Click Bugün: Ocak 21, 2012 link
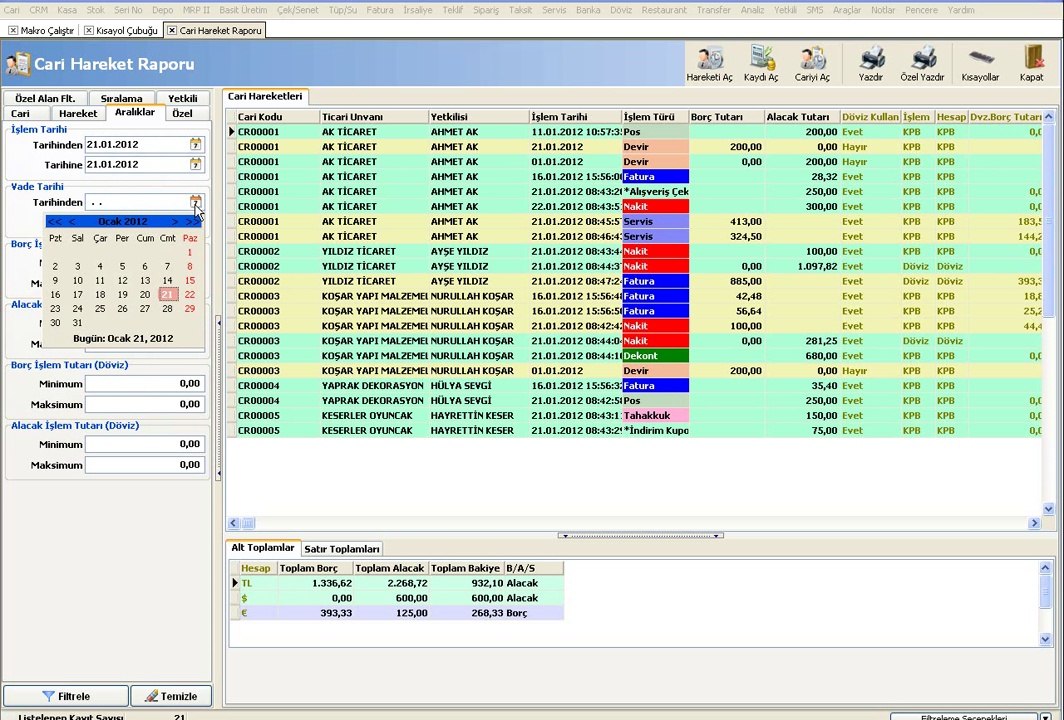 coord(123,338)
